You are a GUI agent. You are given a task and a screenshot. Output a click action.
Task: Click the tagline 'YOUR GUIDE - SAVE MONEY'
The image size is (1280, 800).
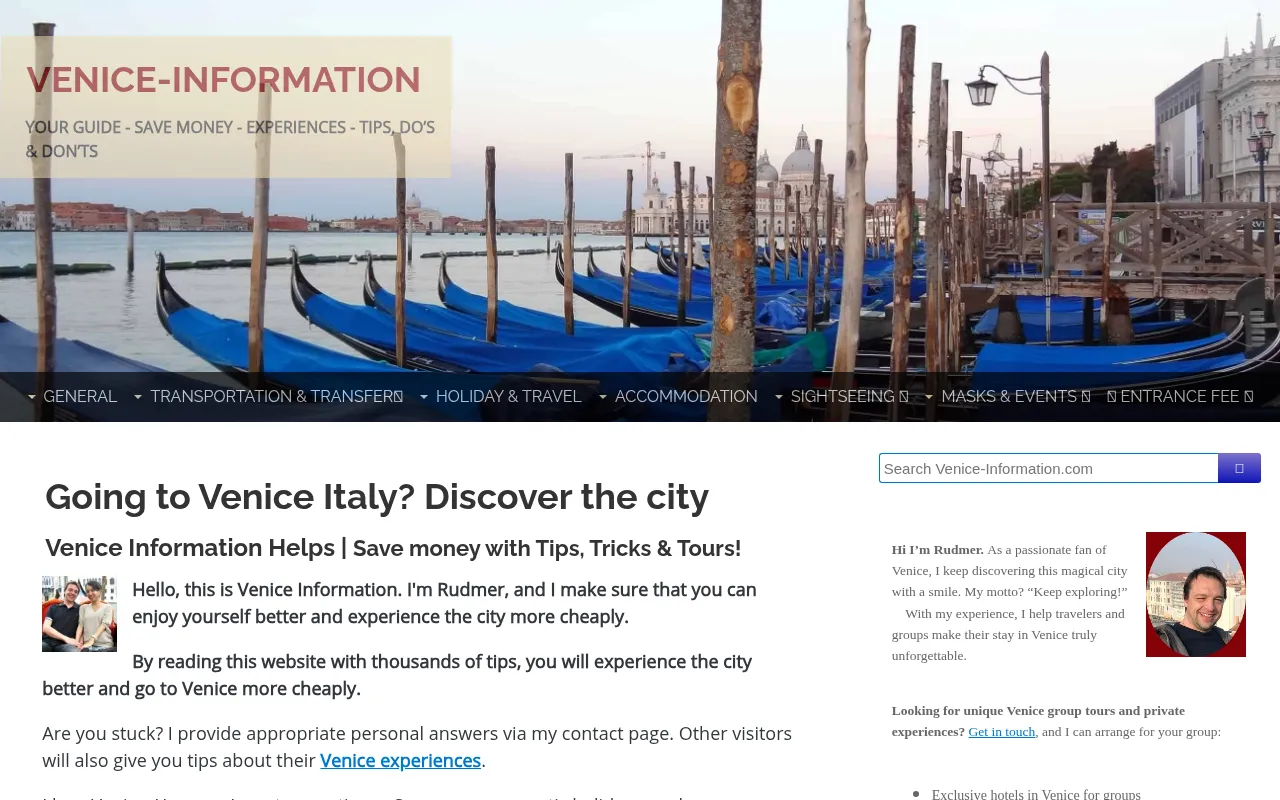[135, 127]
